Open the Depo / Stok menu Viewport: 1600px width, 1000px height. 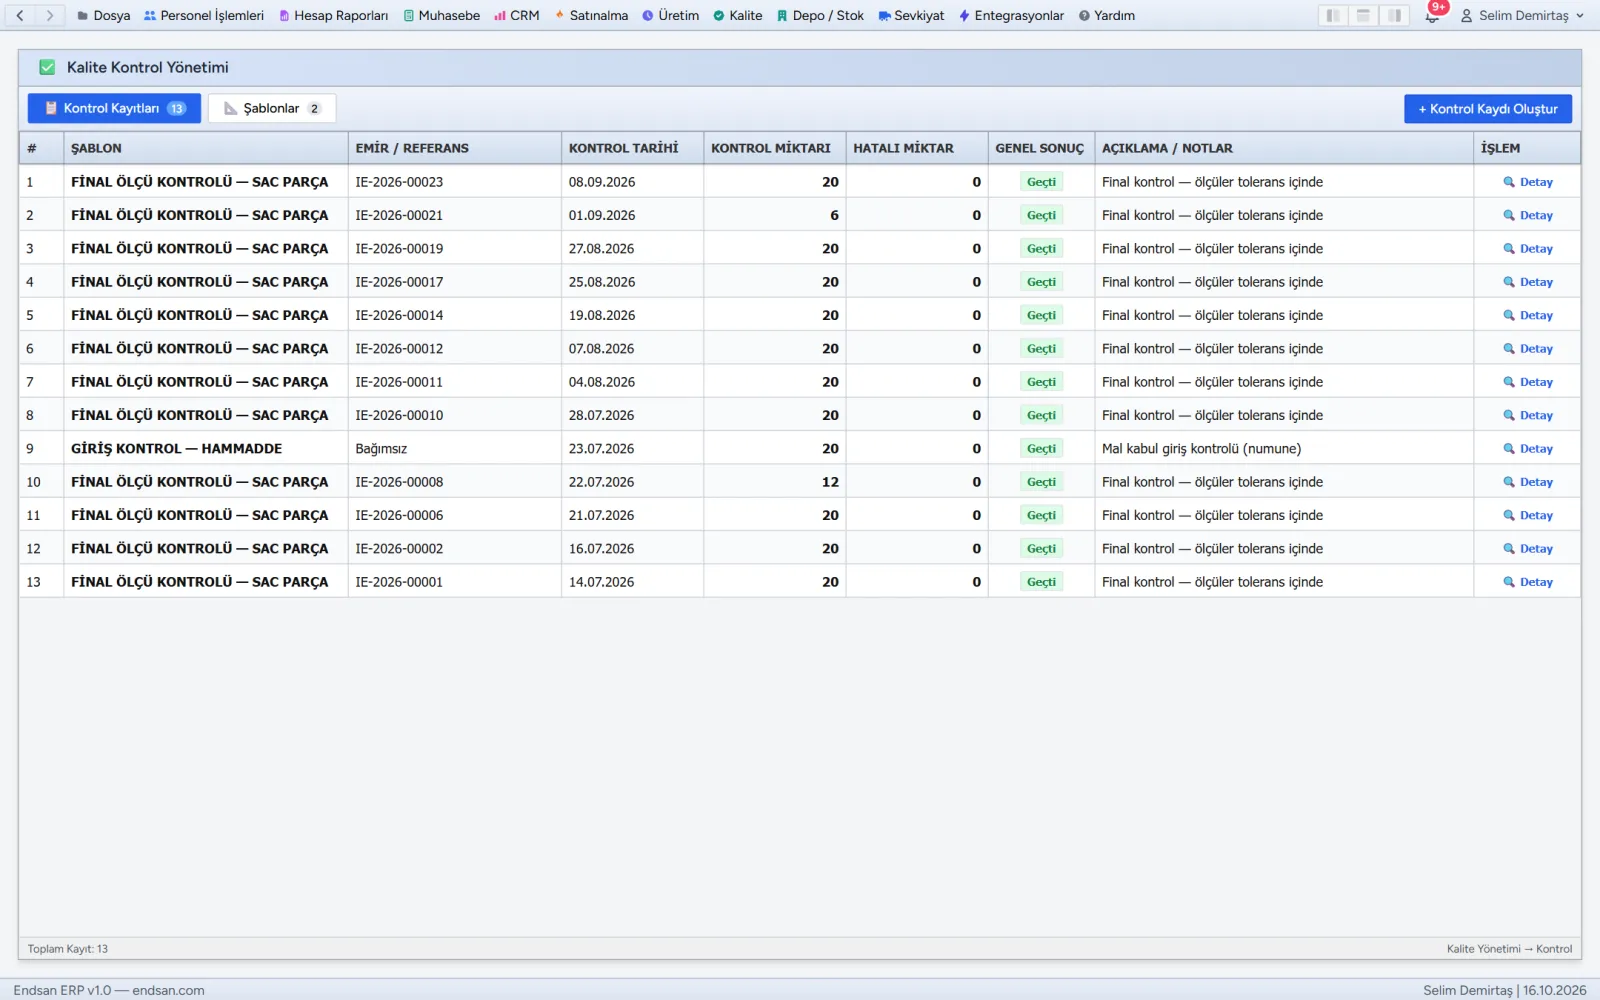pyautogui.click(x=820, y=15)
